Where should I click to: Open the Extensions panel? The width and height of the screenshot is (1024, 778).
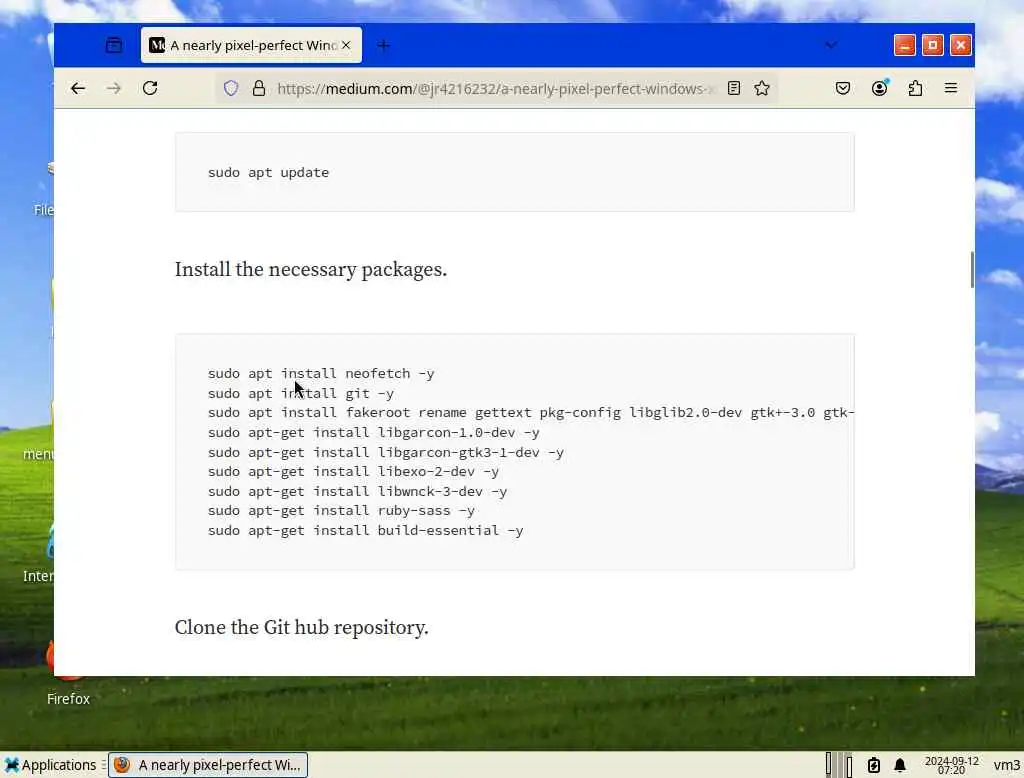[x=915, y=88]
